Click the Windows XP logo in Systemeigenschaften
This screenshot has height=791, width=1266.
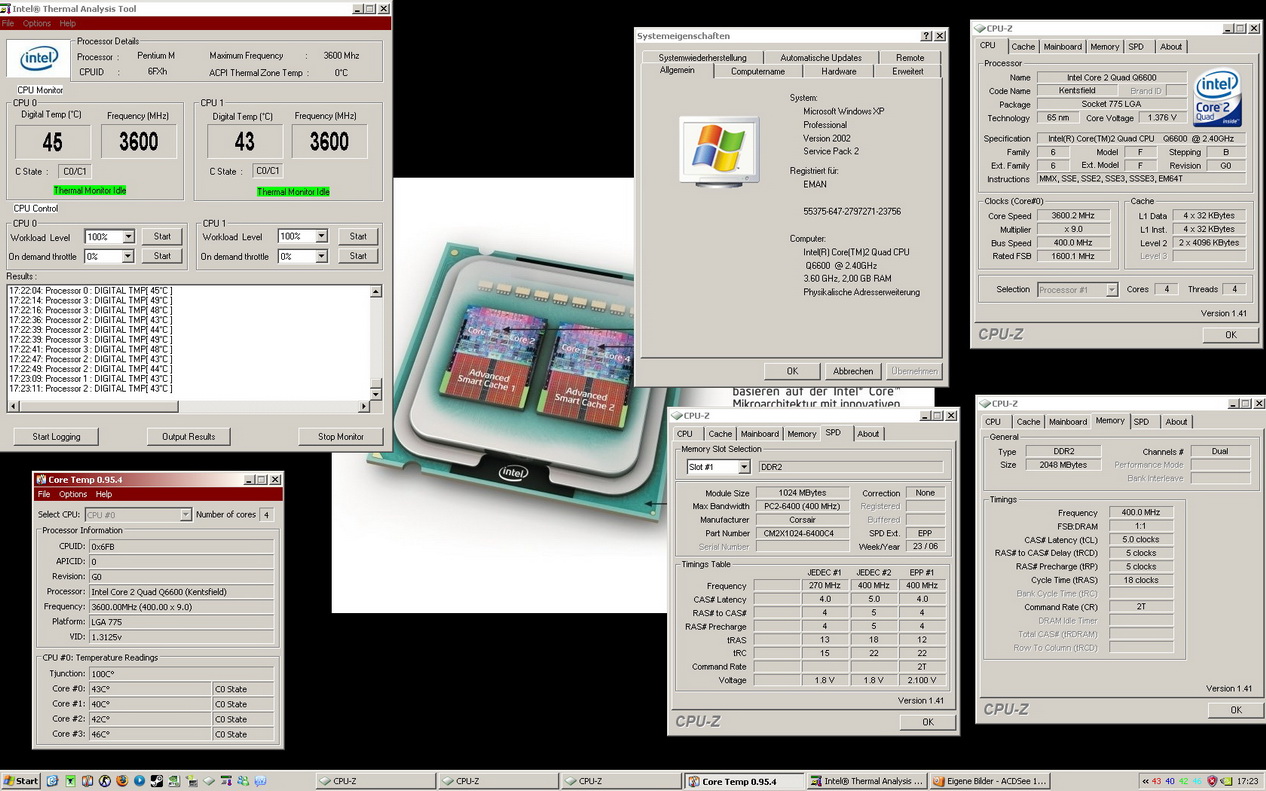point(718,152)
